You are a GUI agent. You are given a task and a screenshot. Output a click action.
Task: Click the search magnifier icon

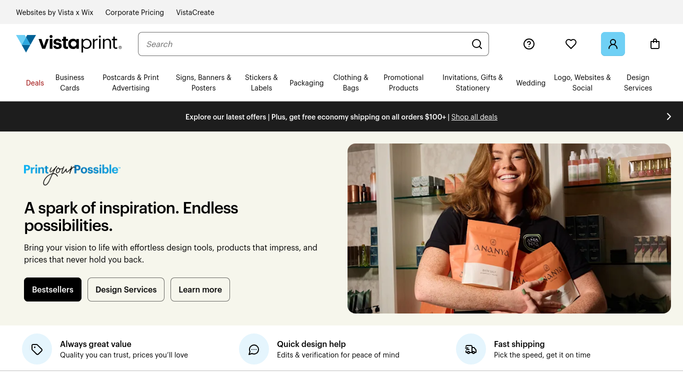click(x=477, y=44)
